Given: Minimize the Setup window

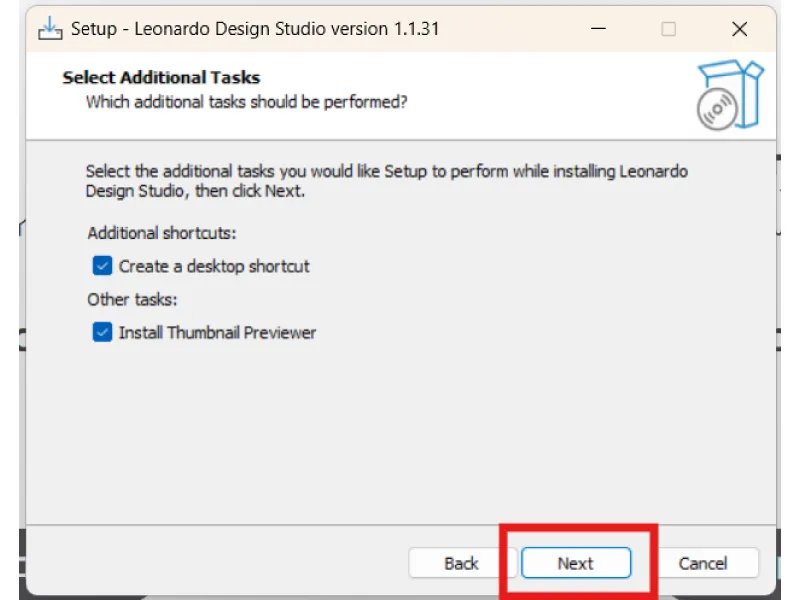Looking at the screenshot, I should click(x=598, y=29).
